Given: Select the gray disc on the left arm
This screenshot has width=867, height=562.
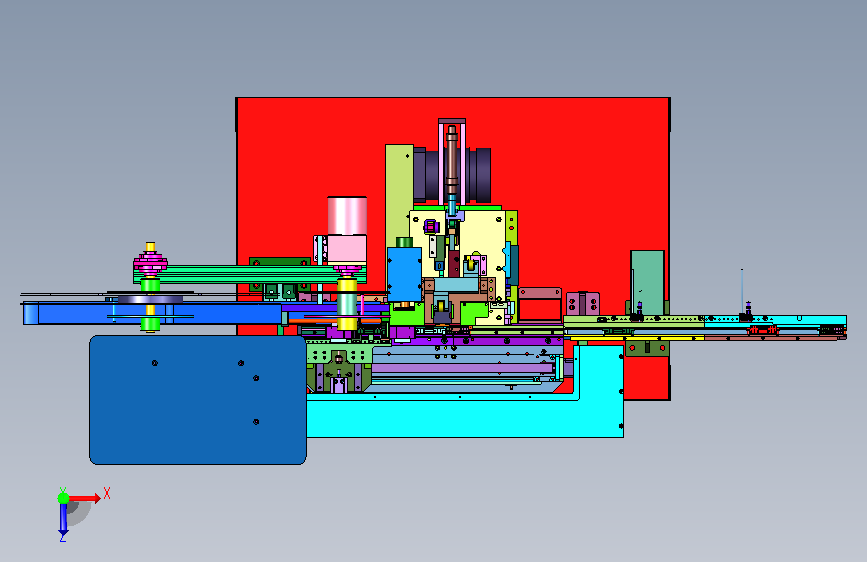Looking at the screenshot, I should (x=150, y=299).
